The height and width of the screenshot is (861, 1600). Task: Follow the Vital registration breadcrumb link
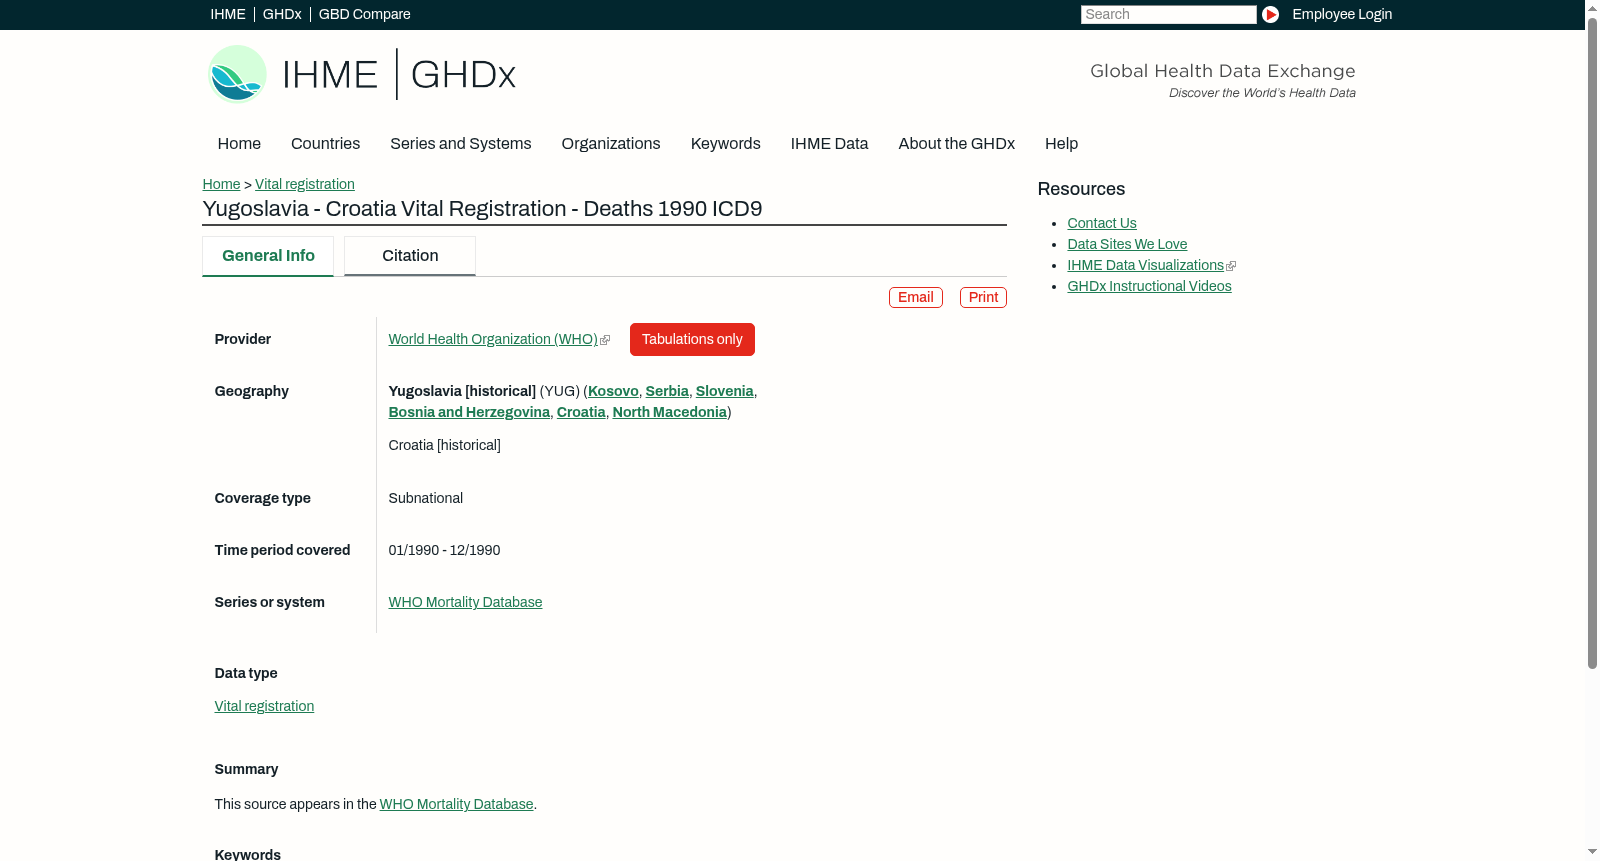pos(305,184)
